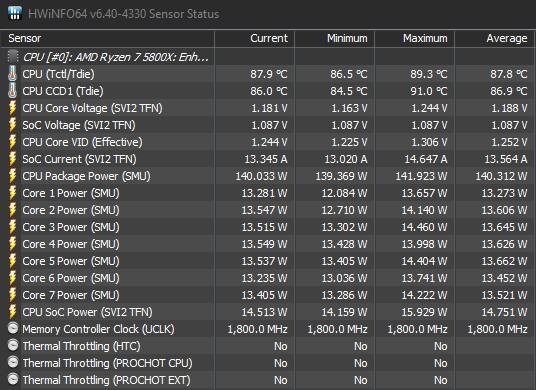Click lightning icon for CPU Core VID
Screen dimensions: 536x390
[x=13, y=142]
